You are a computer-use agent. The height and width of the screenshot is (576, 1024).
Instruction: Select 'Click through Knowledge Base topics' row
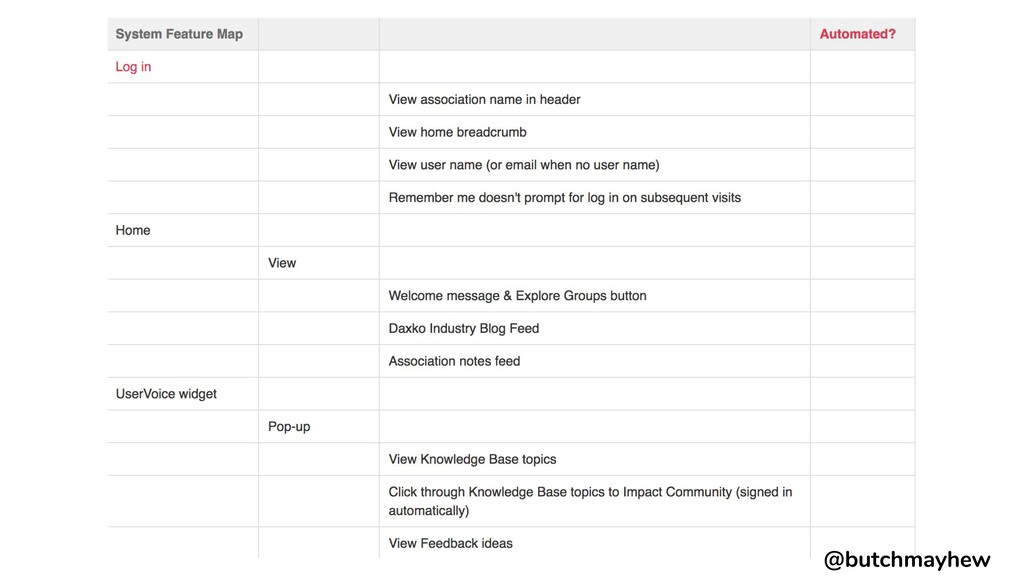511,501
